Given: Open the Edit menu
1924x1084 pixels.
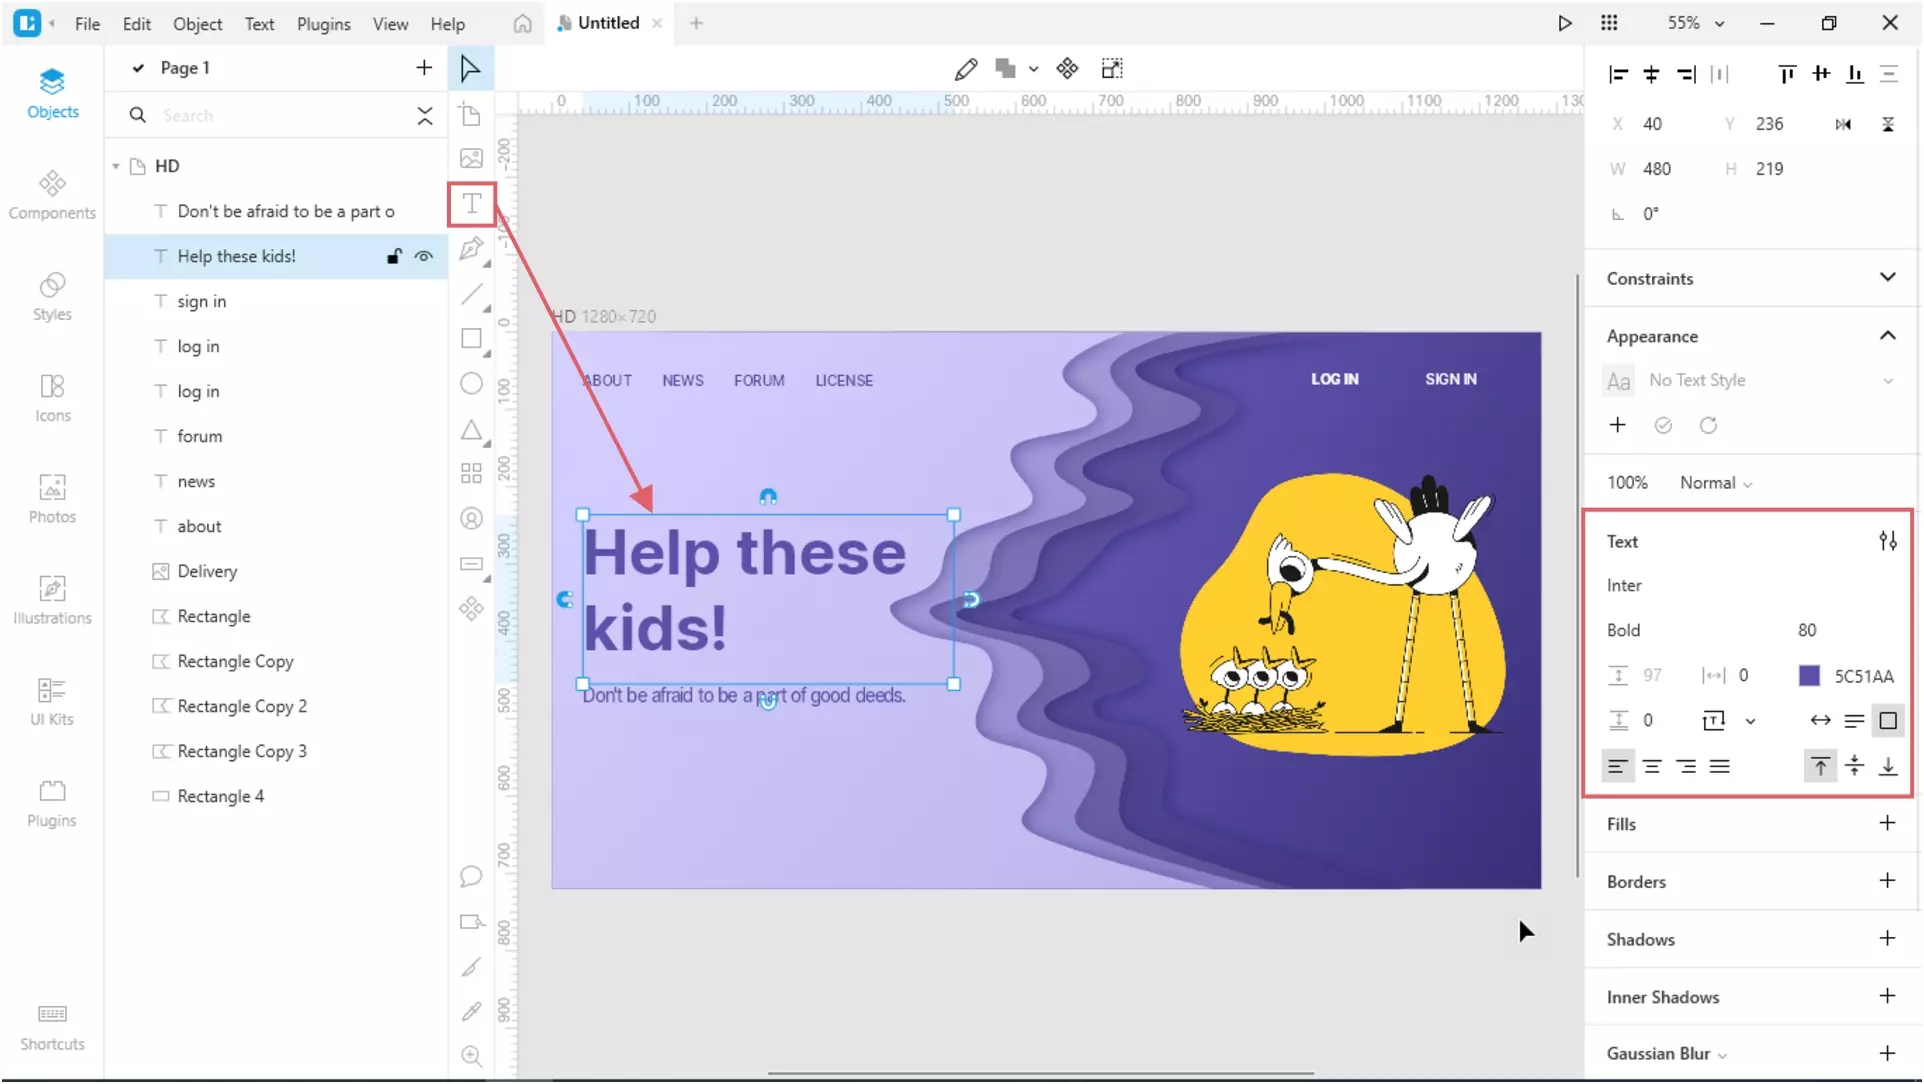Looking at the screenshot, I should [137, 24].
